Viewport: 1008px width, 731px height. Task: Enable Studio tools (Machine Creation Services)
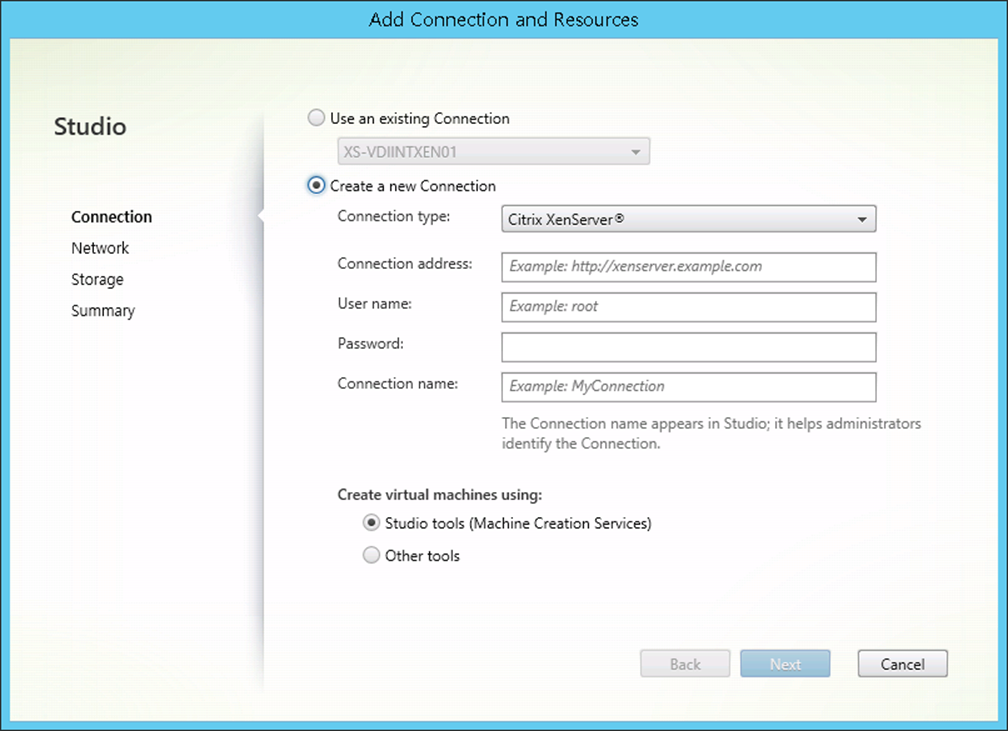tap(371, 523)
